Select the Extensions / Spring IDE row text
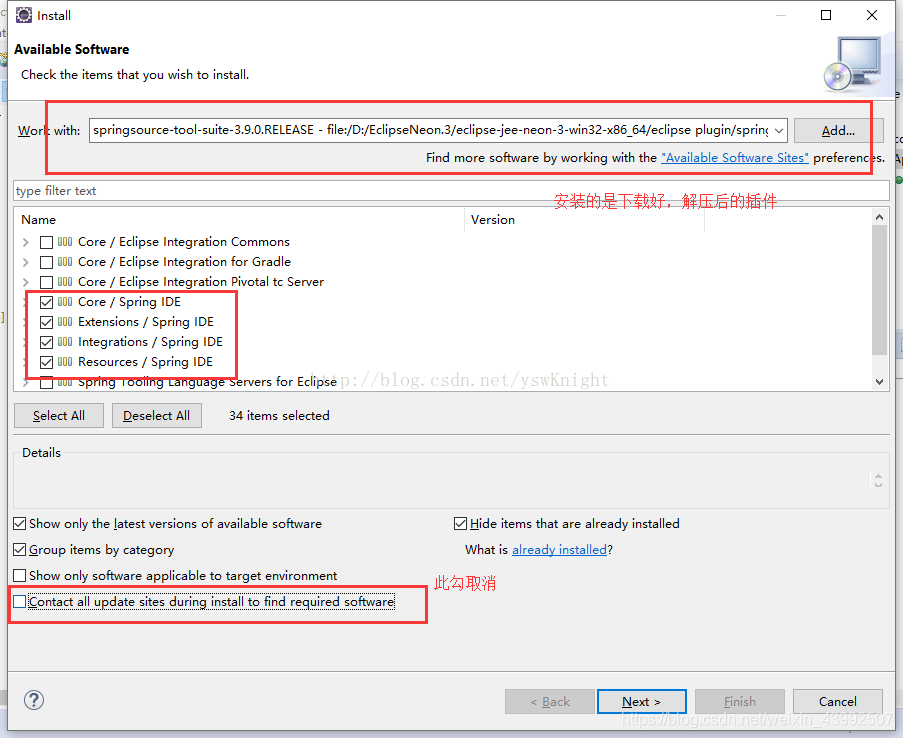Screen dimensions: 903x738 coord(146,321)
